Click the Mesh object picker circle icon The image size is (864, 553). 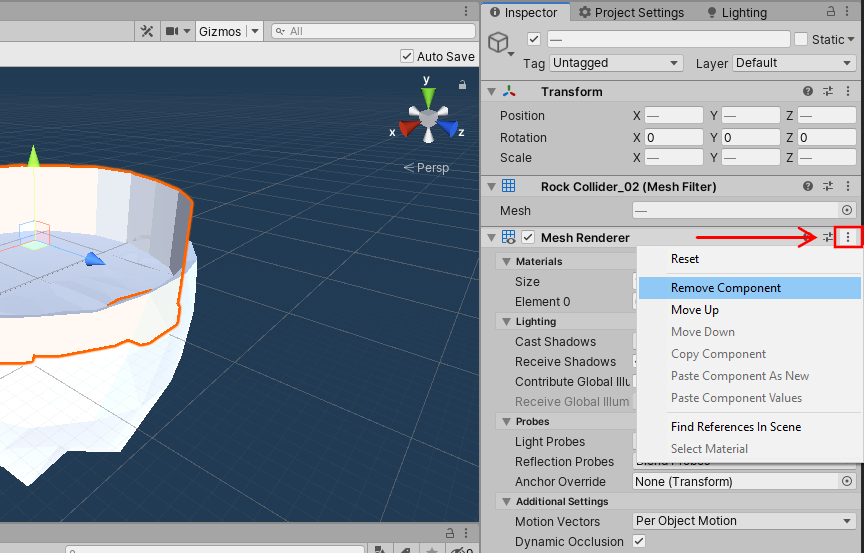pos(847,210)
